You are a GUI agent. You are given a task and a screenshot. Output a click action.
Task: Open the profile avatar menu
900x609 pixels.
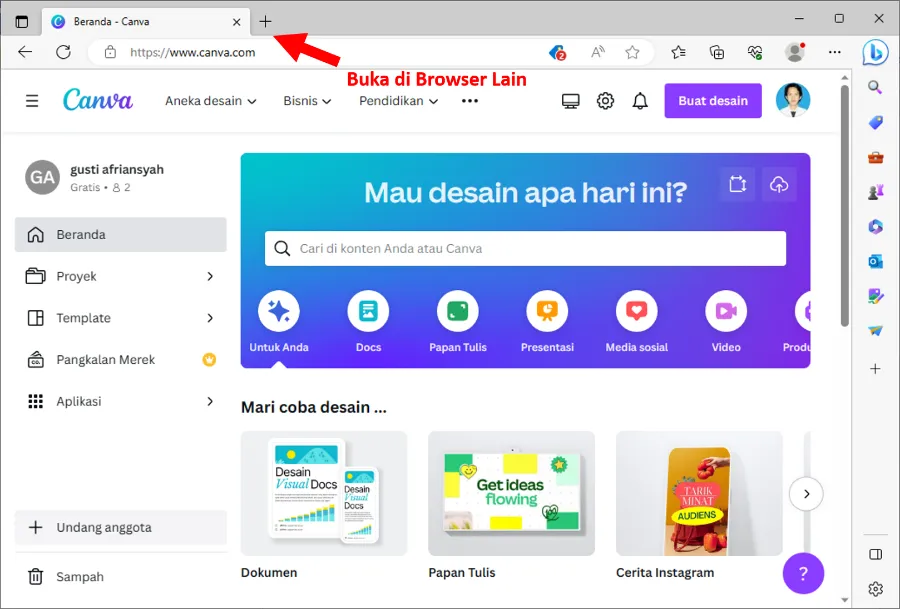click(x=793, y=100)
